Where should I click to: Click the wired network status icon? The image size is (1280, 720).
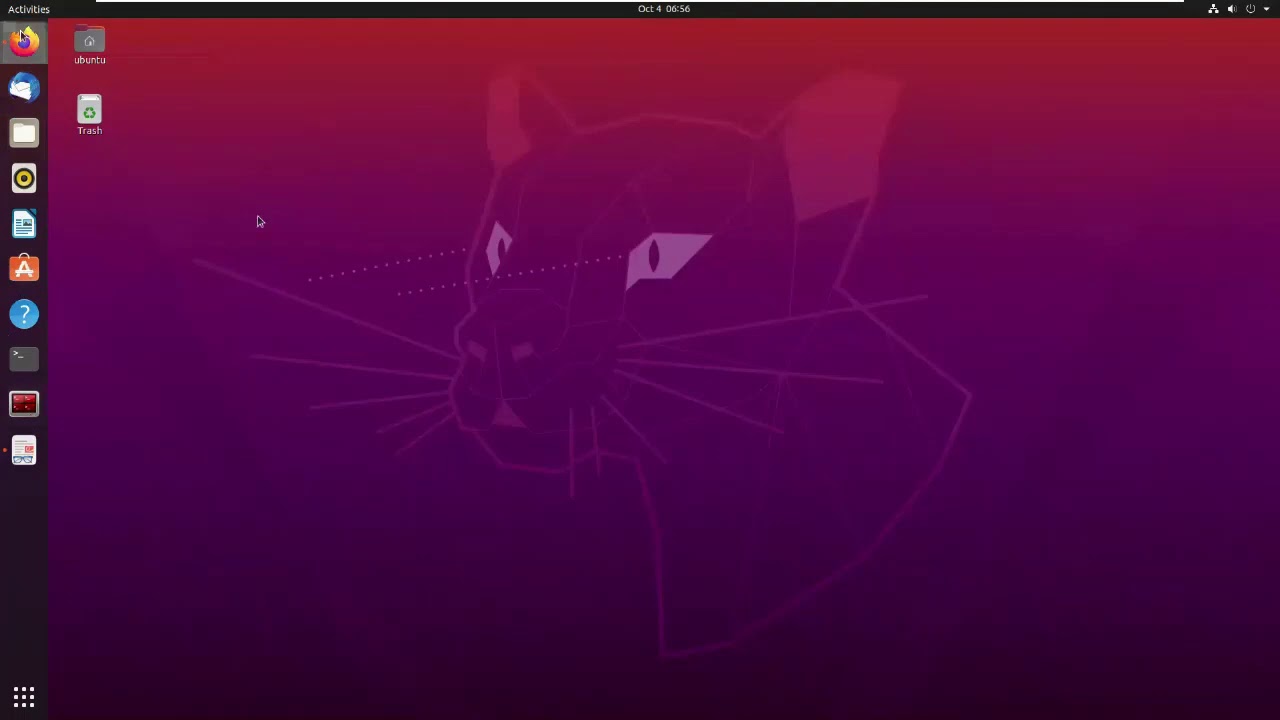(x=1213, y=9)
